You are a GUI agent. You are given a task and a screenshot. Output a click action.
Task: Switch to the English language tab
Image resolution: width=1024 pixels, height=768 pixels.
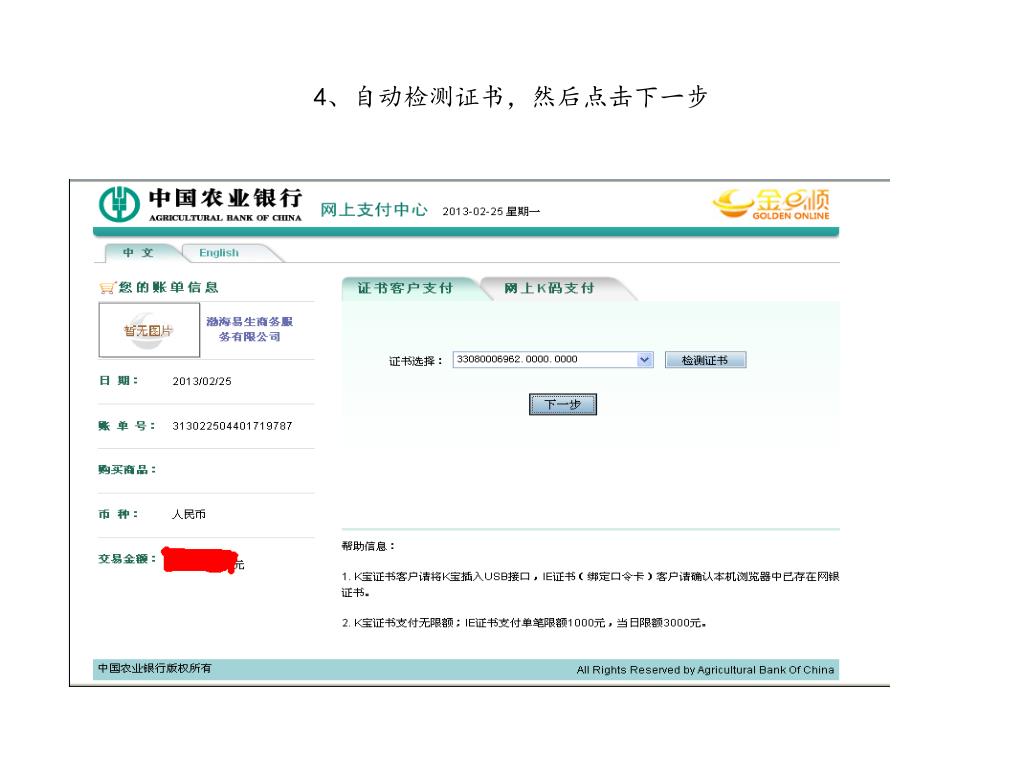pos(219,253)
